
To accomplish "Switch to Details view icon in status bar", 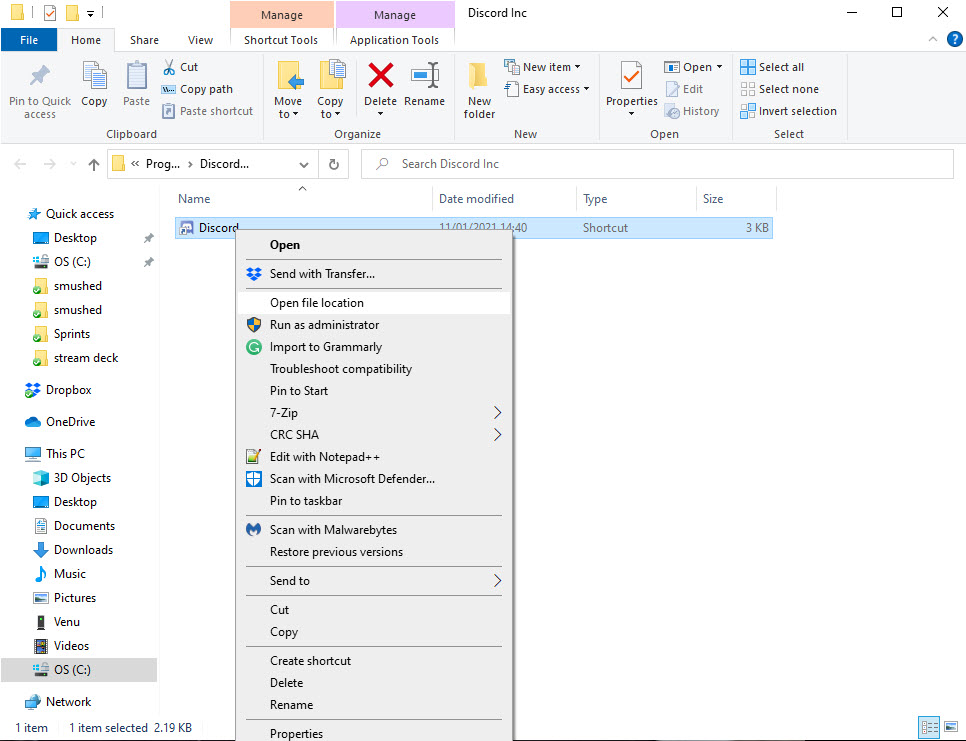I will [929, 727].
